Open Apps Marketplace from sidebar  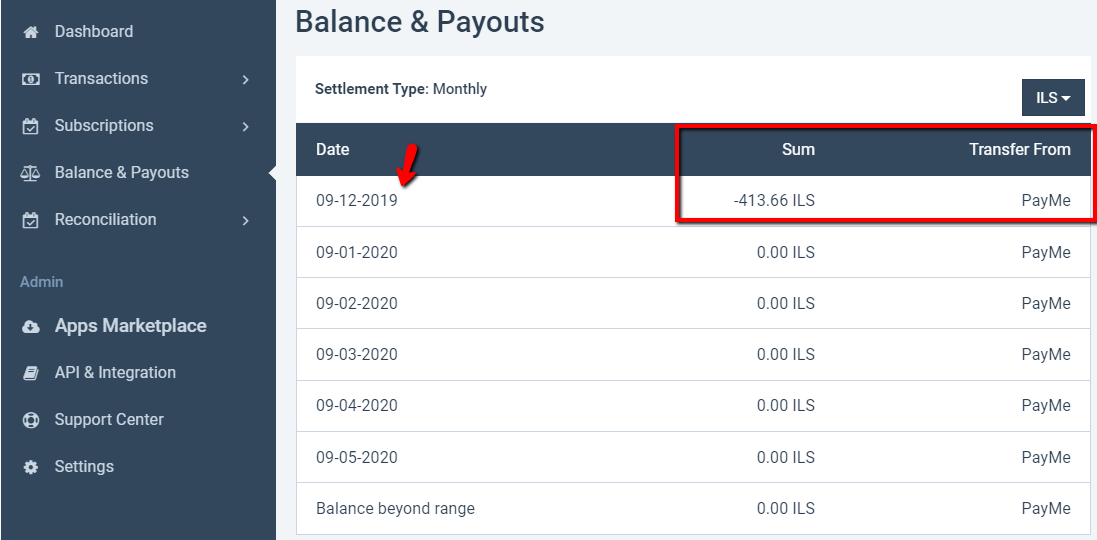(130, 326)
